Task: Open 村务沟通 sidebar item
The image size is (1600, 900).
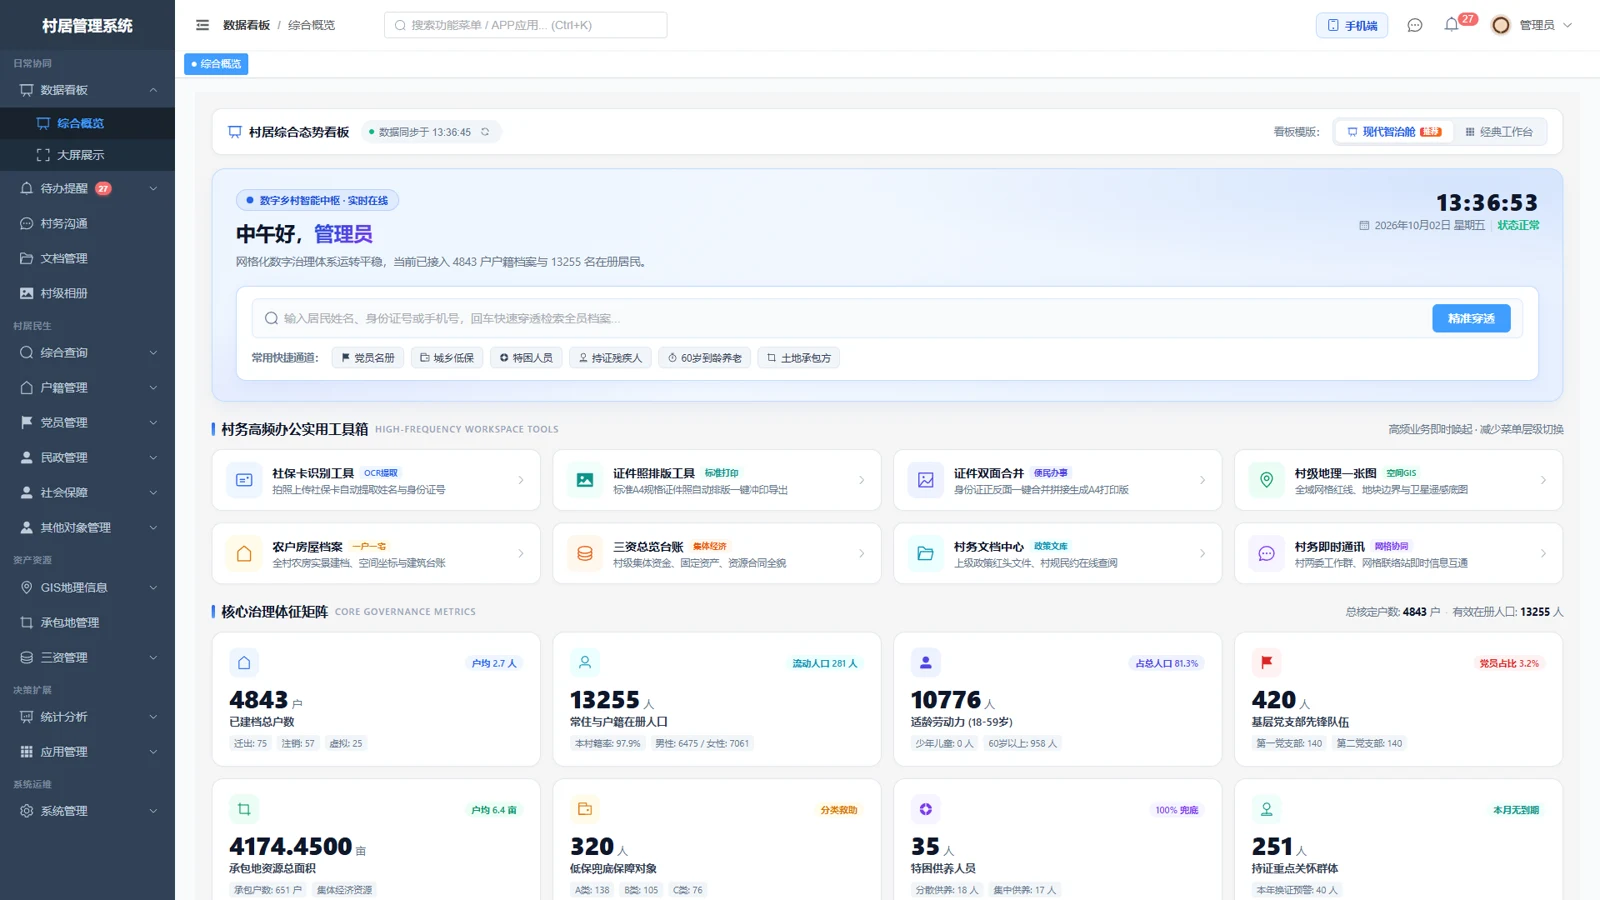Action: click(87, 223)
